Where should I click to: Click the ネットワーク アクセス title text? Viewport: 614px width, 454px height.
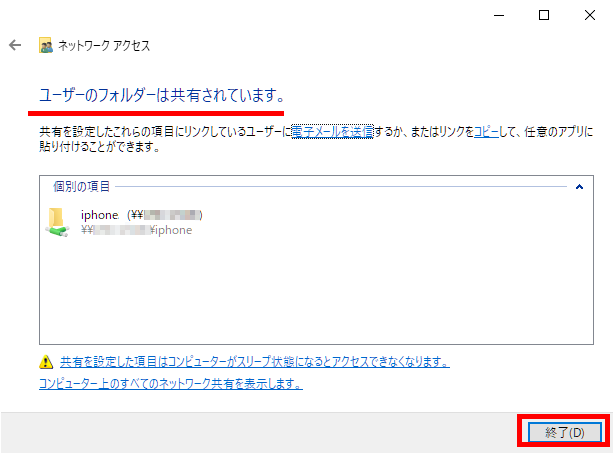point(104,46)
